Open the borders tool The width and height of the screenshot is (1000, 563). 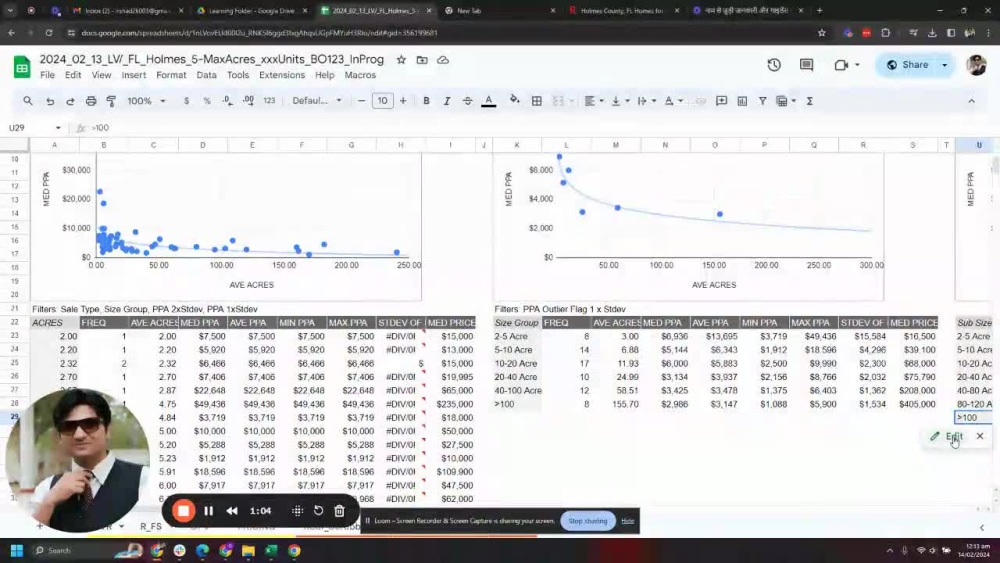(x=537, y=101)
